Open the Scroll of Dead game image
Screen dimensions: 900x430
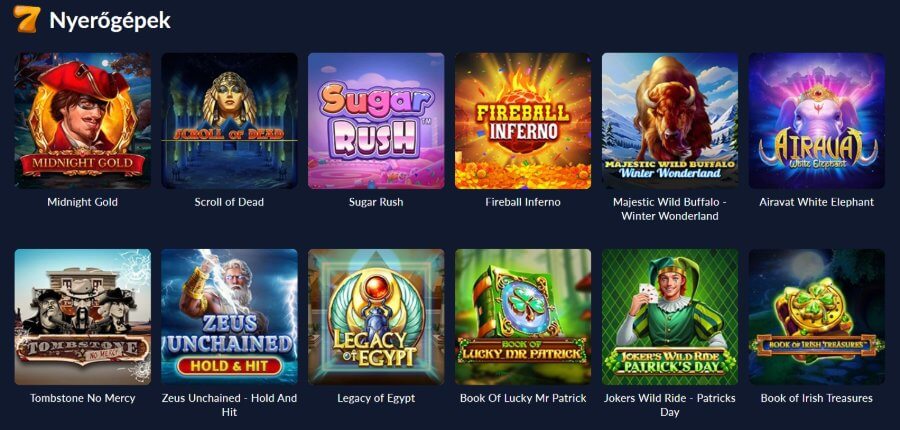coord(230,121)
